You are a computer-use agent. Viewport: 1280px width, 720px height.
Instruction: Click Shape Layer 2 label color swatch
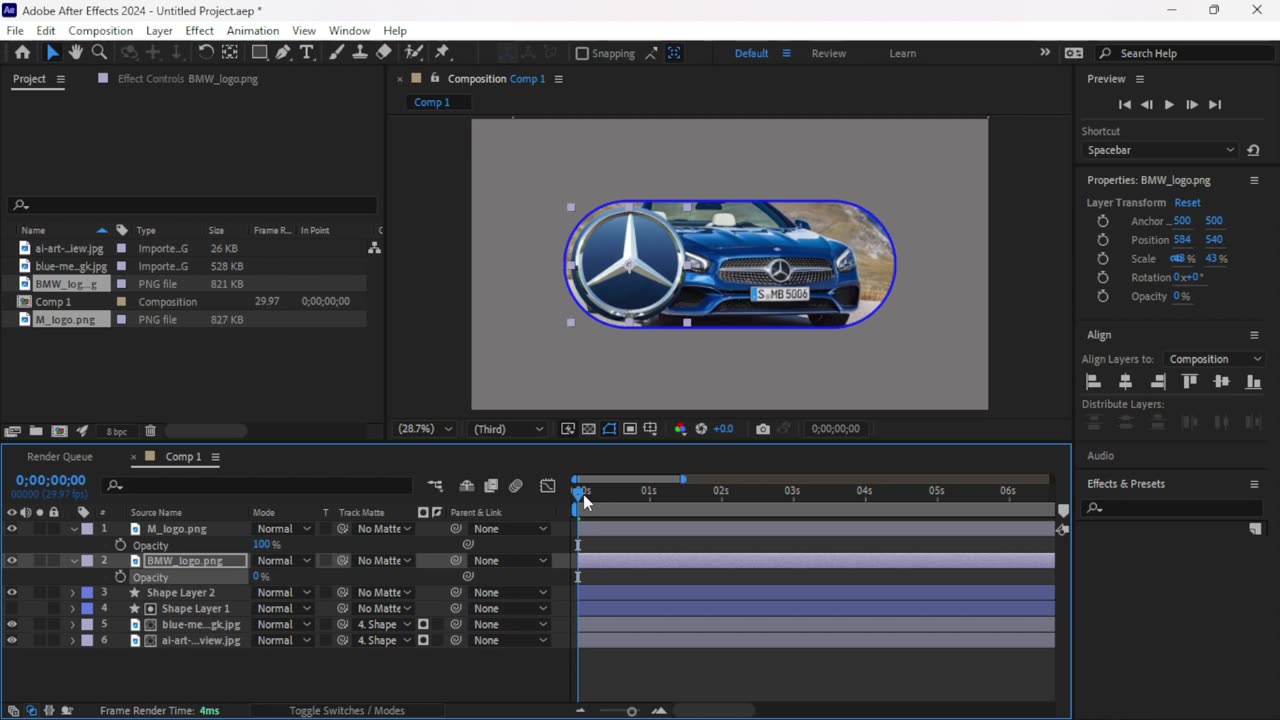(87, 593)
